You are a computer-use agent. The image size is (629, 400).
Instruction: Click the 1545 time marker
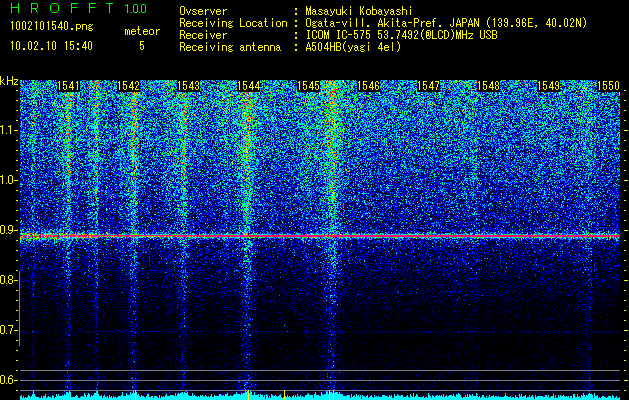click(x=308, y=86)
